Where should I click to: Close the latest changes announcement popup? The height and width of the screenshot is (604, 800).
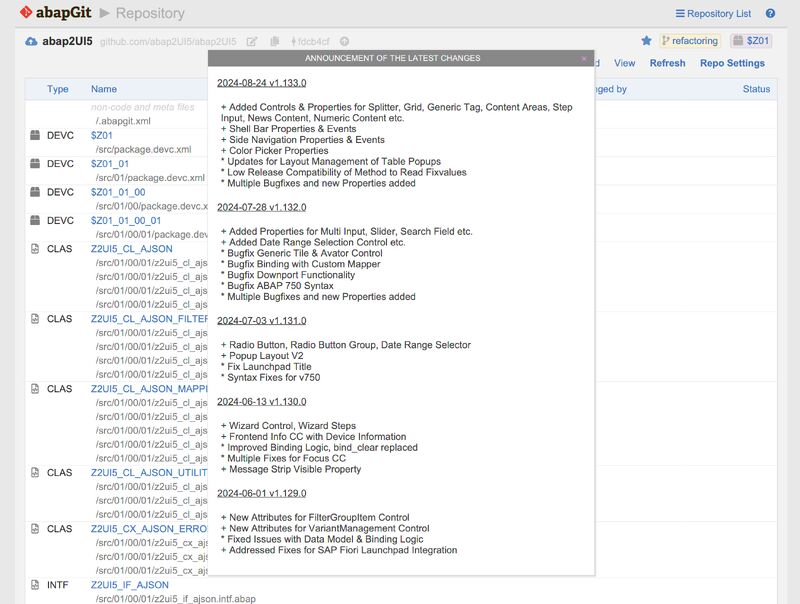tap(584, 58)
